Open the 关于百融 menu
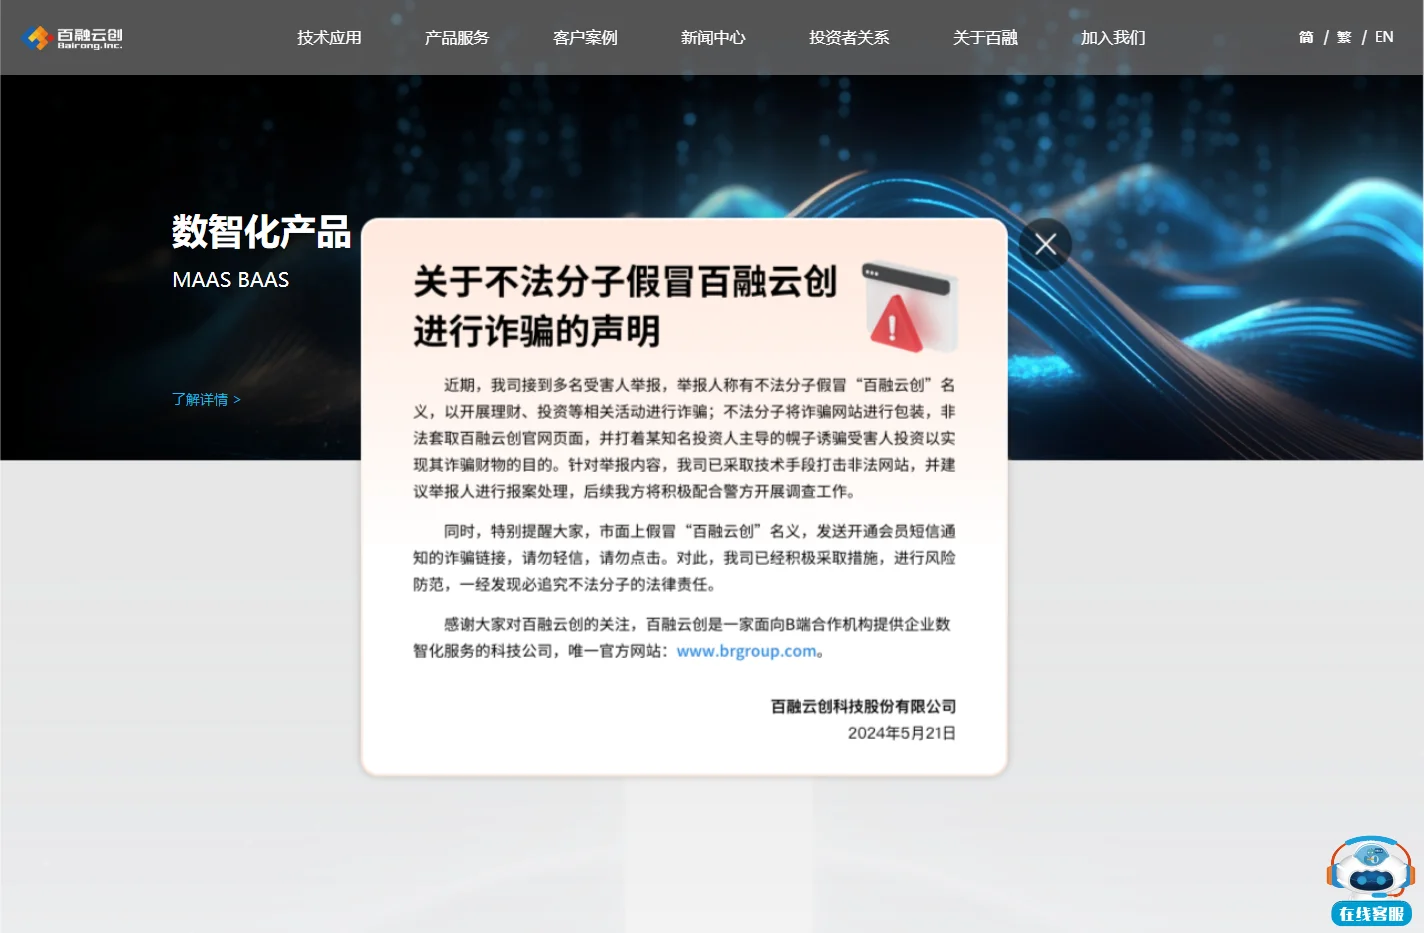 pos(985,38)
